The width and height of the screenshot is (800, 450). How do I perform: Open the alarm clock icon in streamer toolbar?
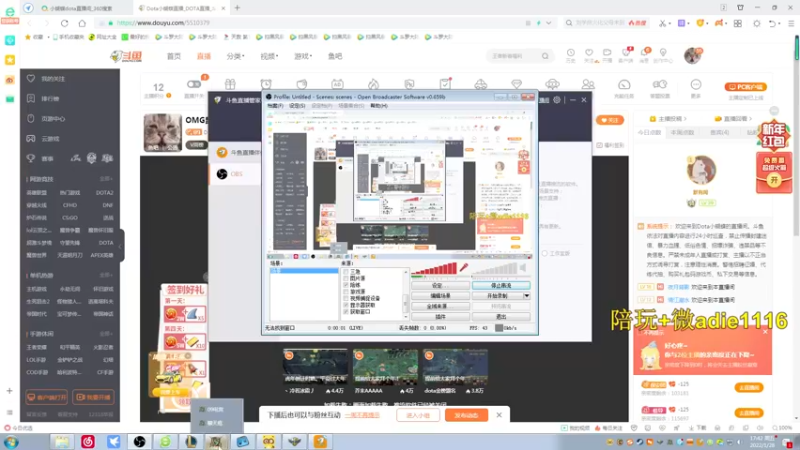[266, 84]
